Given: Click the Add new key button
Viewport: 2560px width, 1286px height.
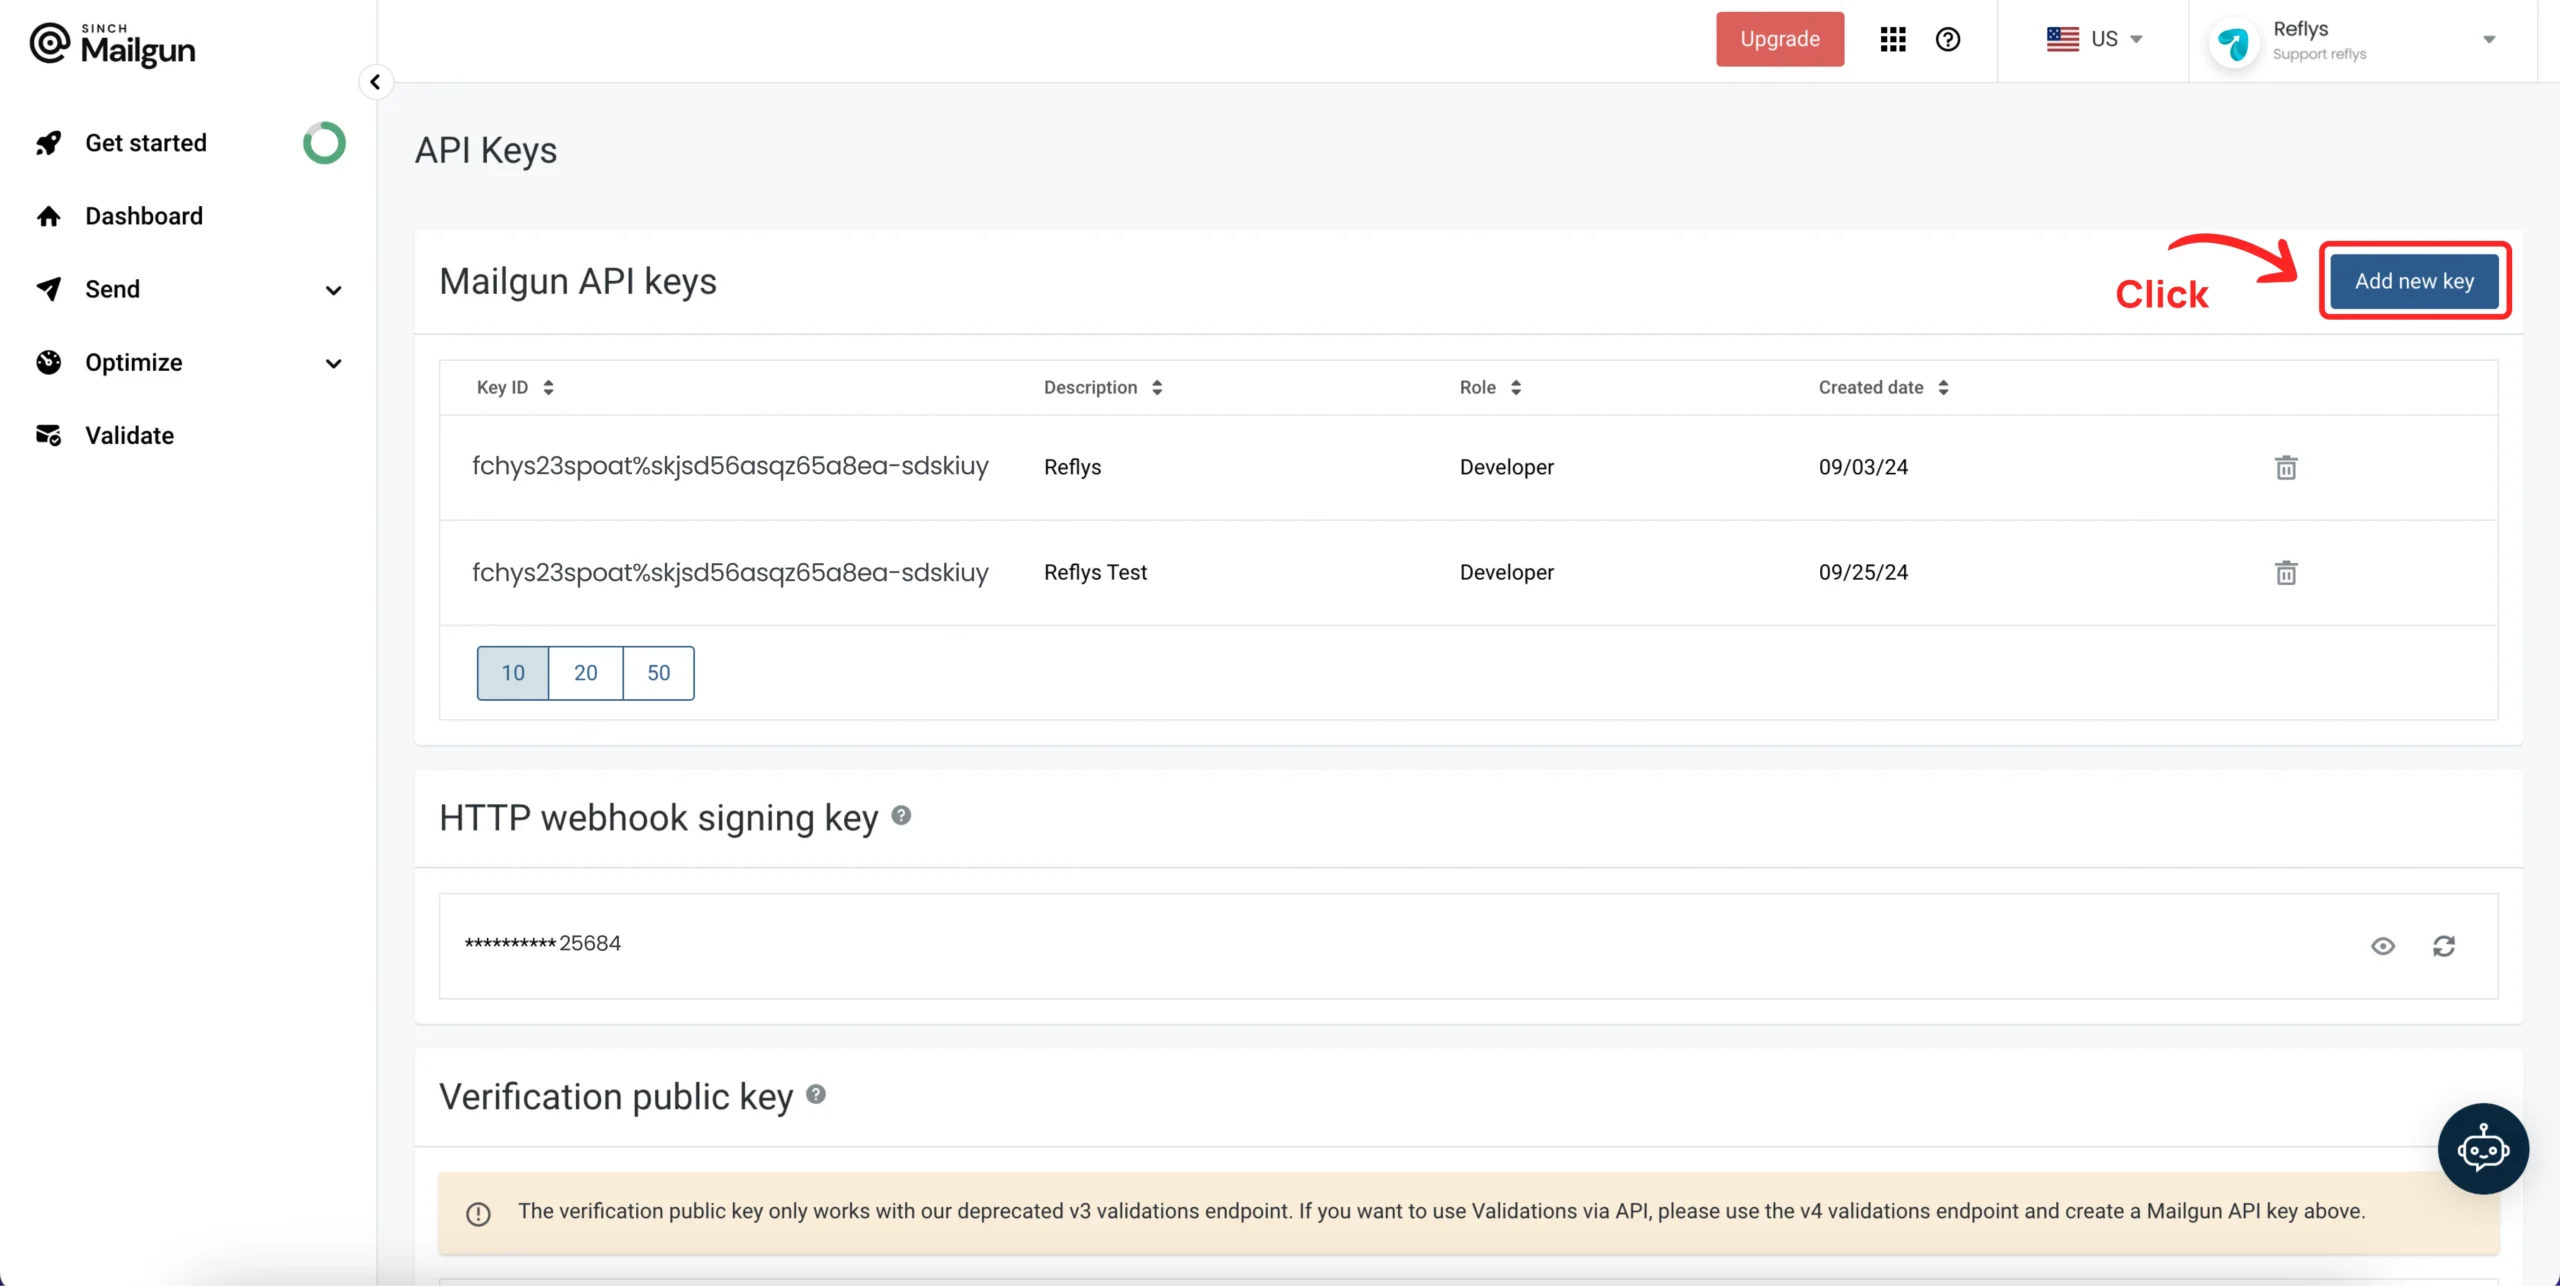Looking at the screenshot, I should tap(2414, 281).
